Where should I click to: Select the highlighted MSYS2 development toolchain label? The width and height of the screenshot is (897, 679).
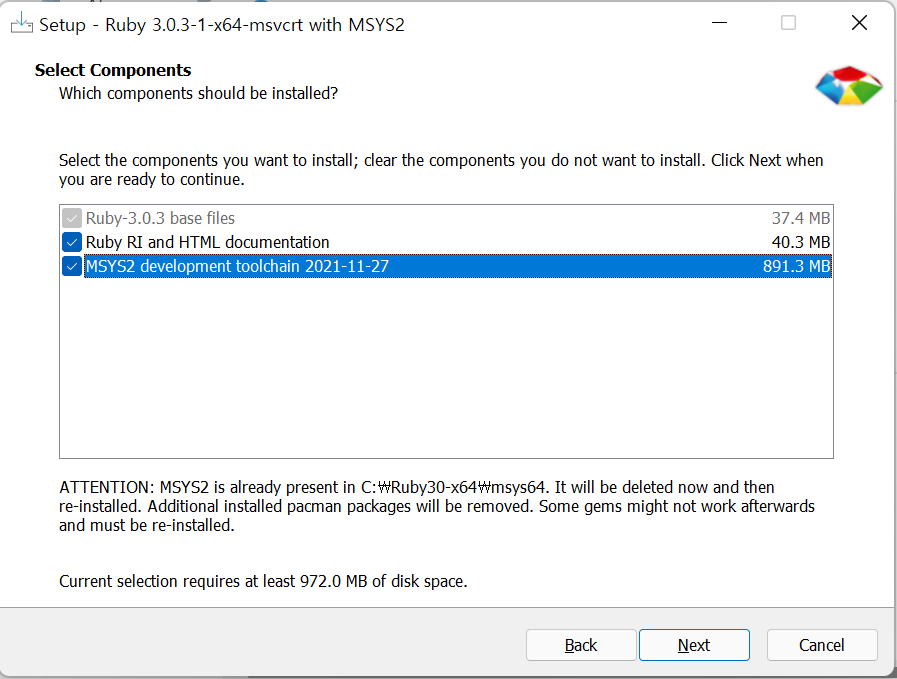(237, 266)
